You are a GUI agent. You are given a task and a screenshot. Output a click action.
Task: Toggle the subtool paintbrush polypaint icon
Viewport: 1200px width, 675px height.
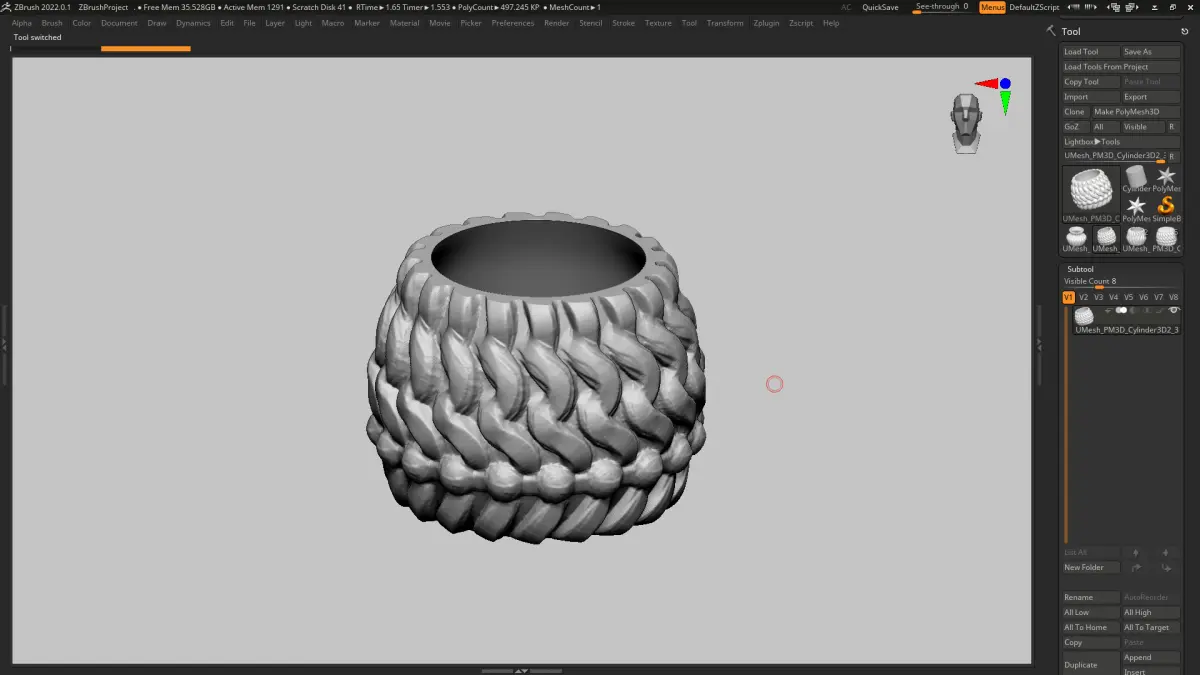click(1161, 311)
